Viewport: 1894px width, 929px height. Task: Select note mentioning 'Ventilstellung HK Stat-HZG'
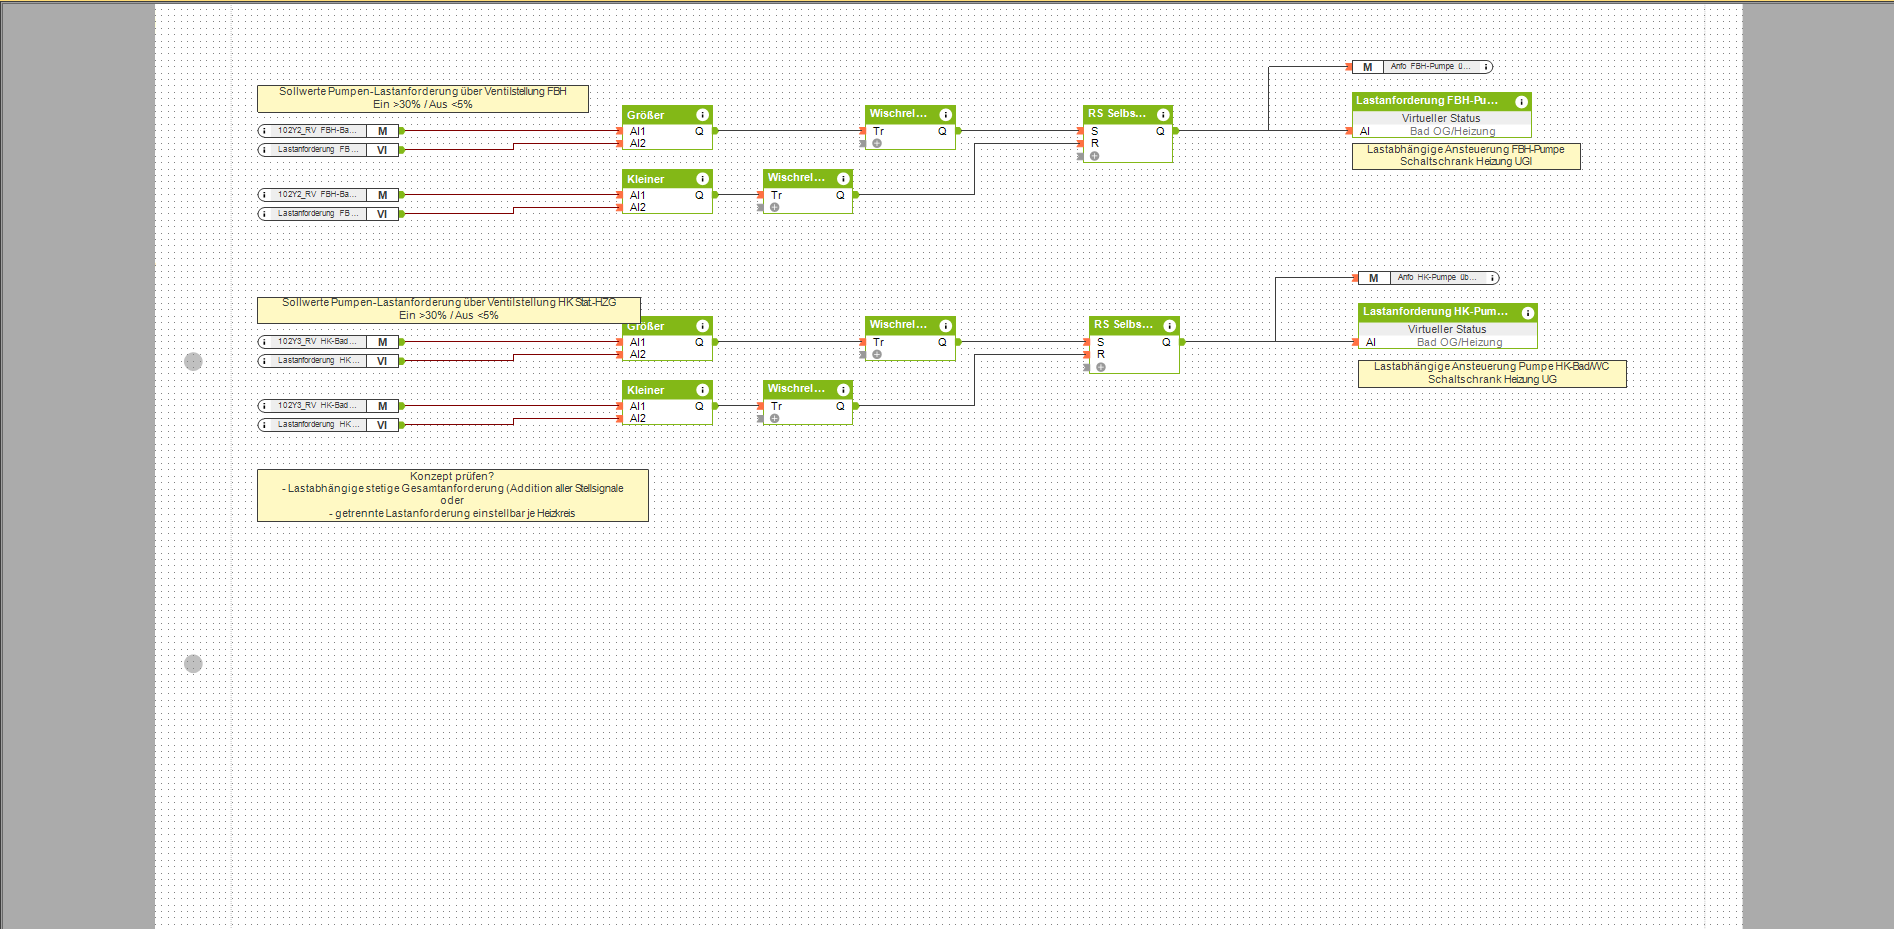point(449,309)
